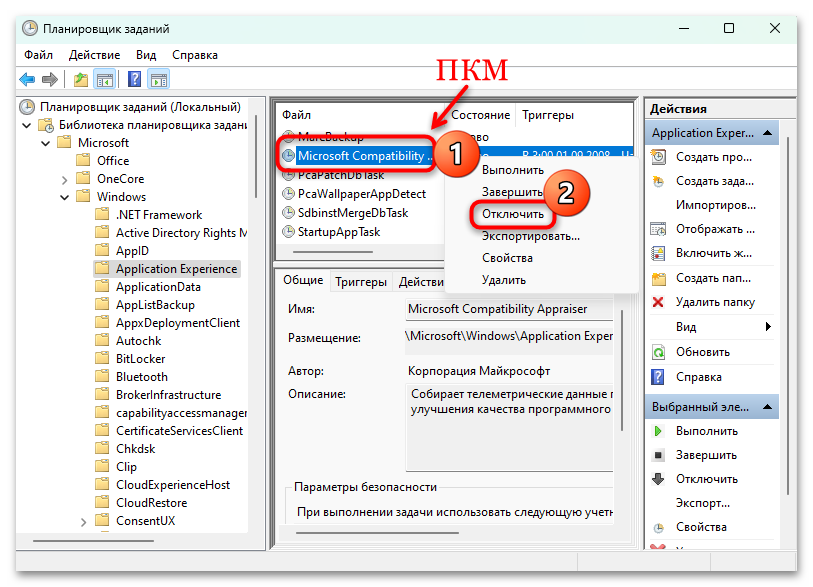Collapse the Библиотека планировщика tree node

[27, 125]
